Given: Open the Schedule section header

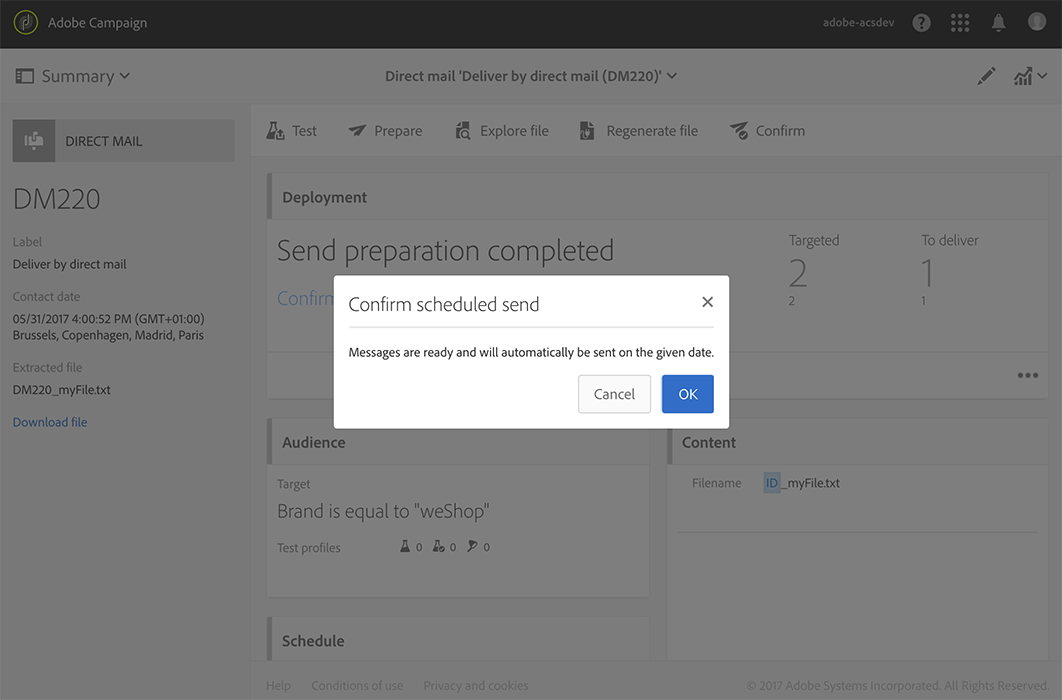Looking at the screenshot, I should [458, 640].
